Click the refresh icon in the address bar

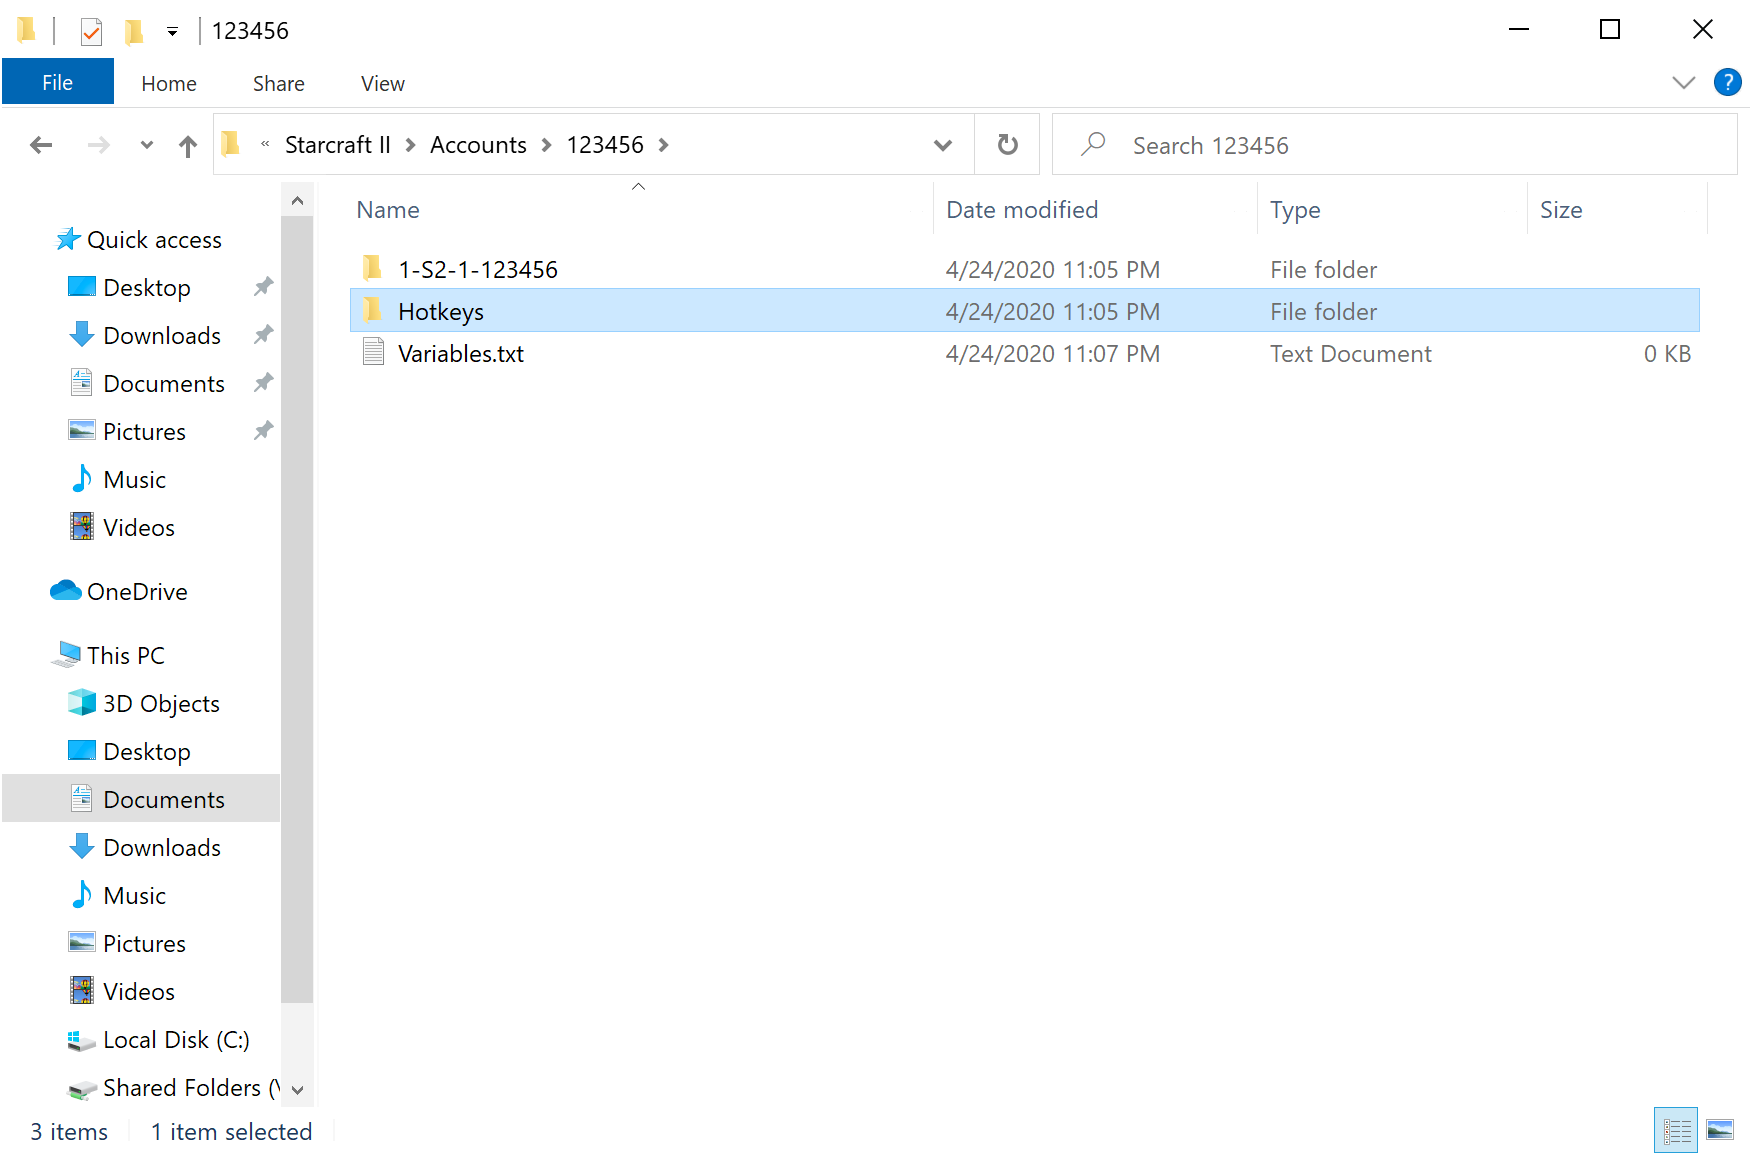[1007, 144]
